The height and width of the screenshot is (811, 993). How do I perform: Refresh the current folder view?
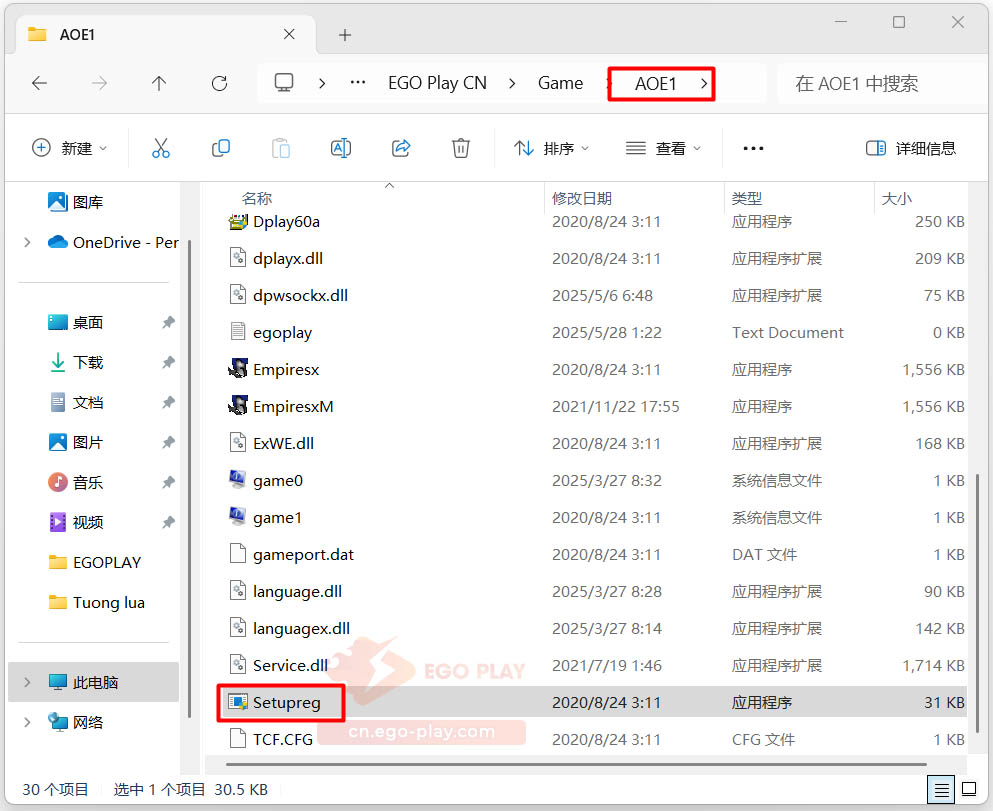pyautogui.click(x=219, y=84)
